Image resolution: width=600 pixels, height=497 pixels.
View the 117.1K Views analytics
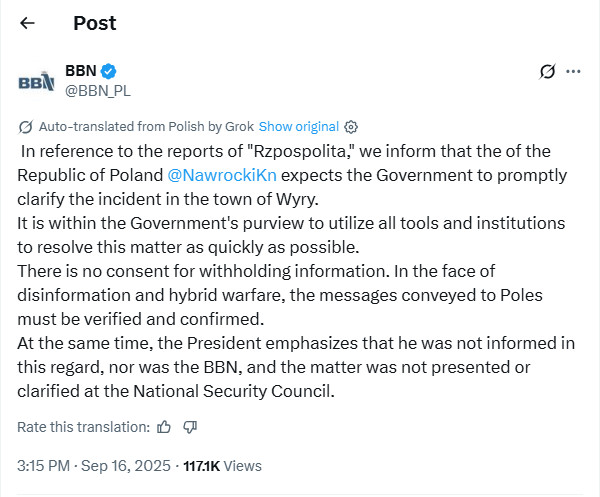coord(222,465)
